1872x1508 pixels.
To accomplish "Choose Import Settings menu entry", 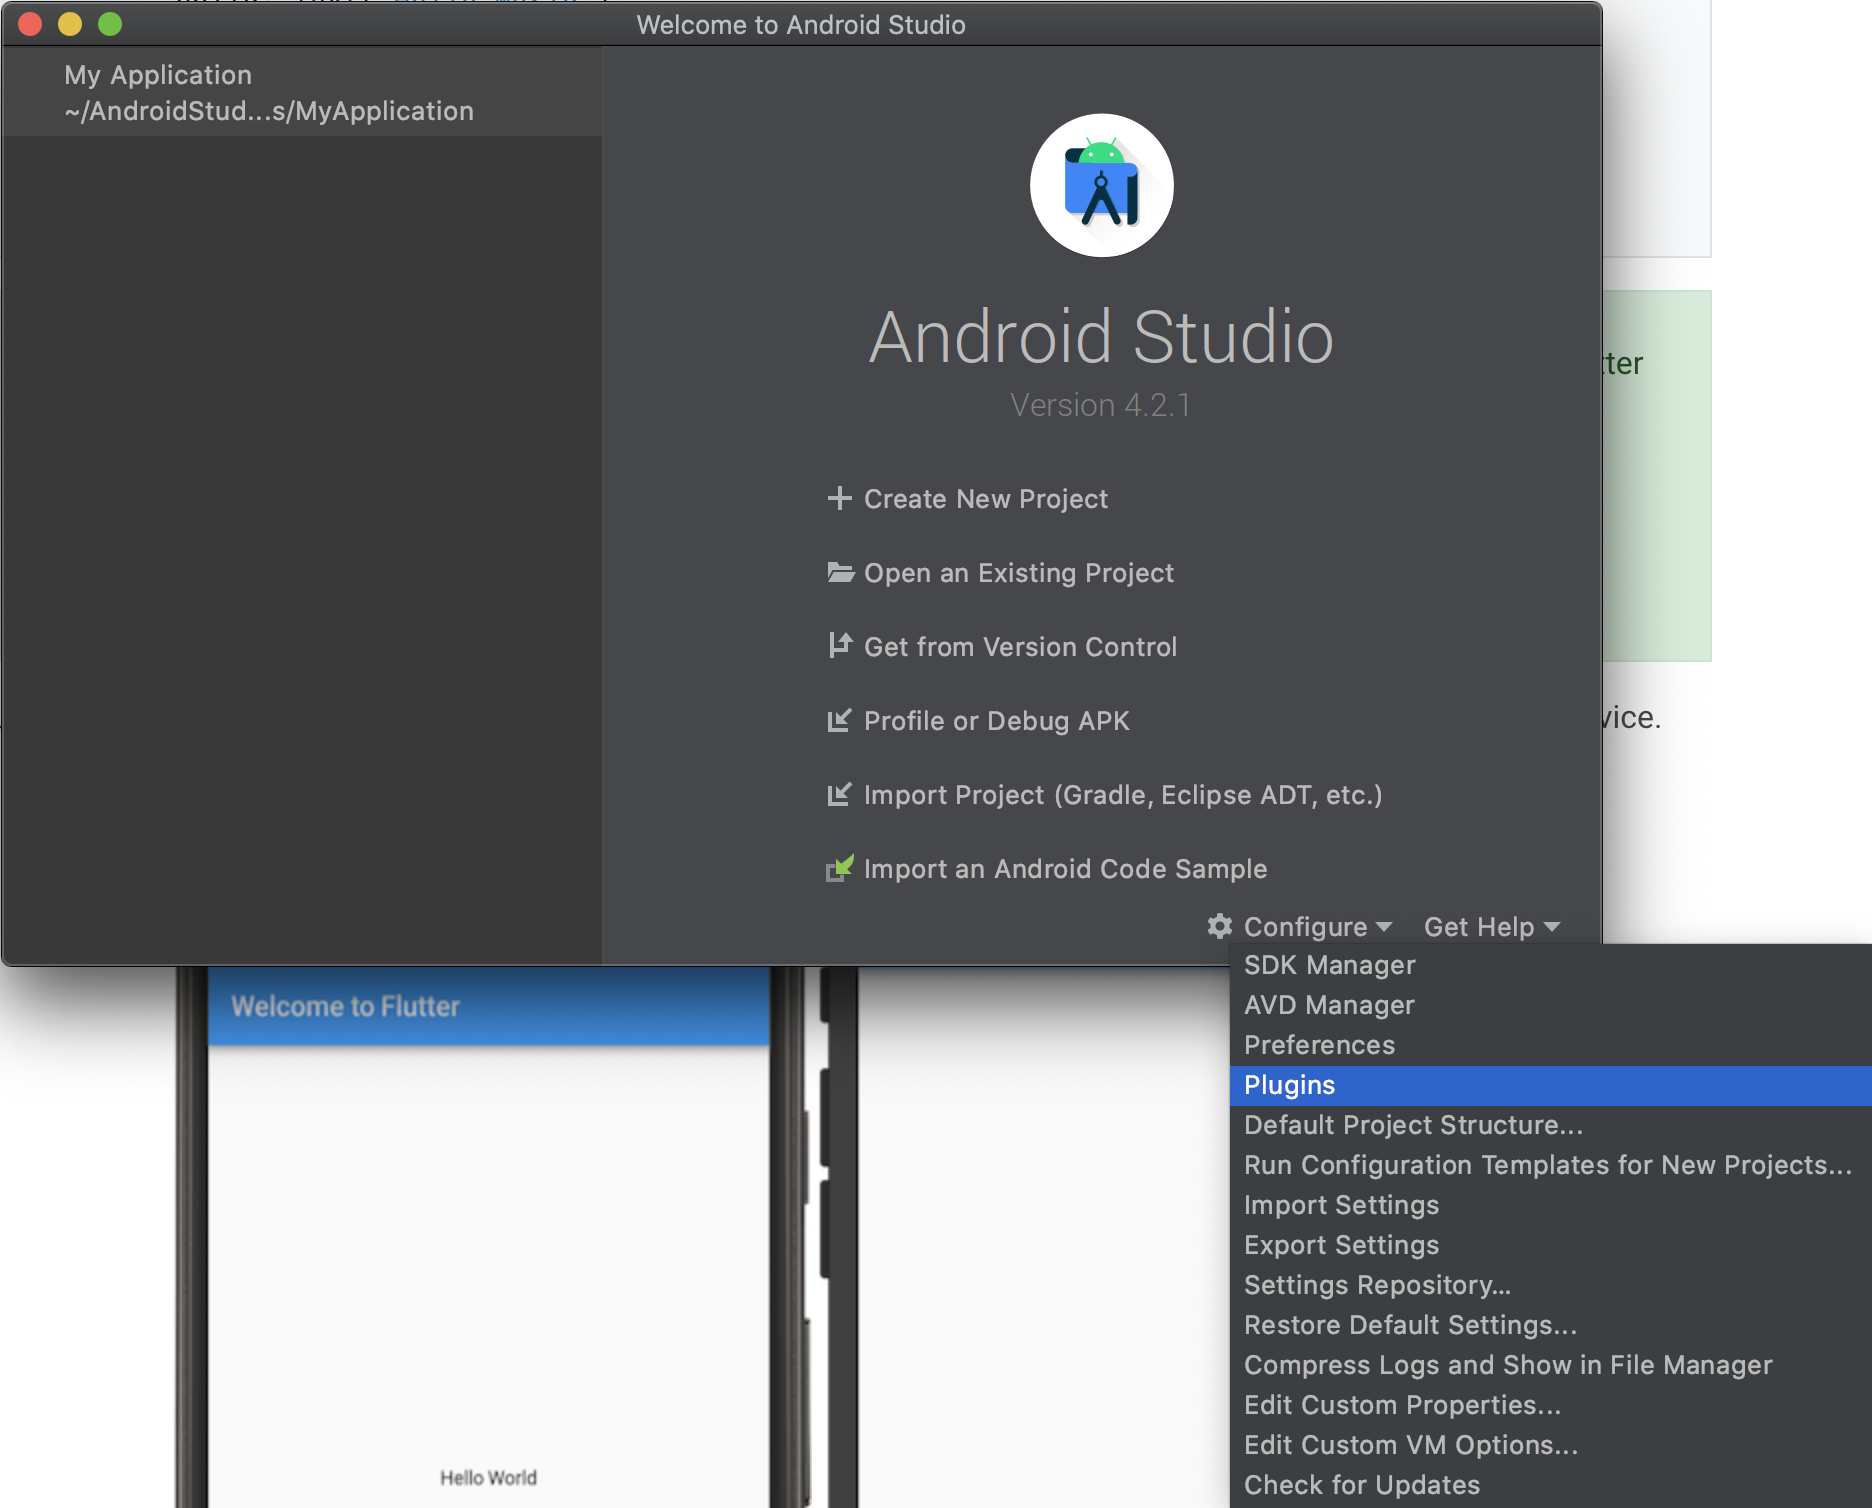I will [x=1550, y=1205].
